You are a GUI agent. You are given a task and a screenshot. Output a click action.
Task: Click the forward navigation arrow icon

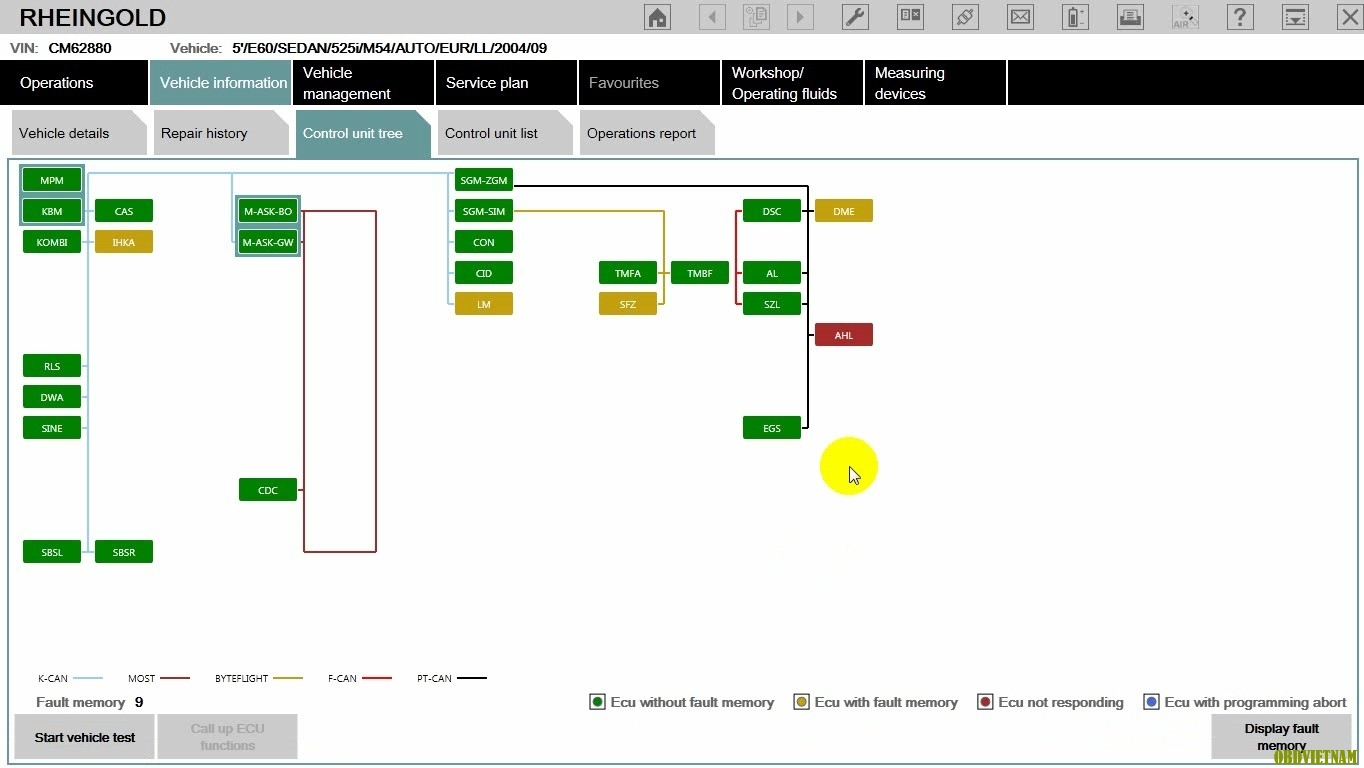click(800, 17)
